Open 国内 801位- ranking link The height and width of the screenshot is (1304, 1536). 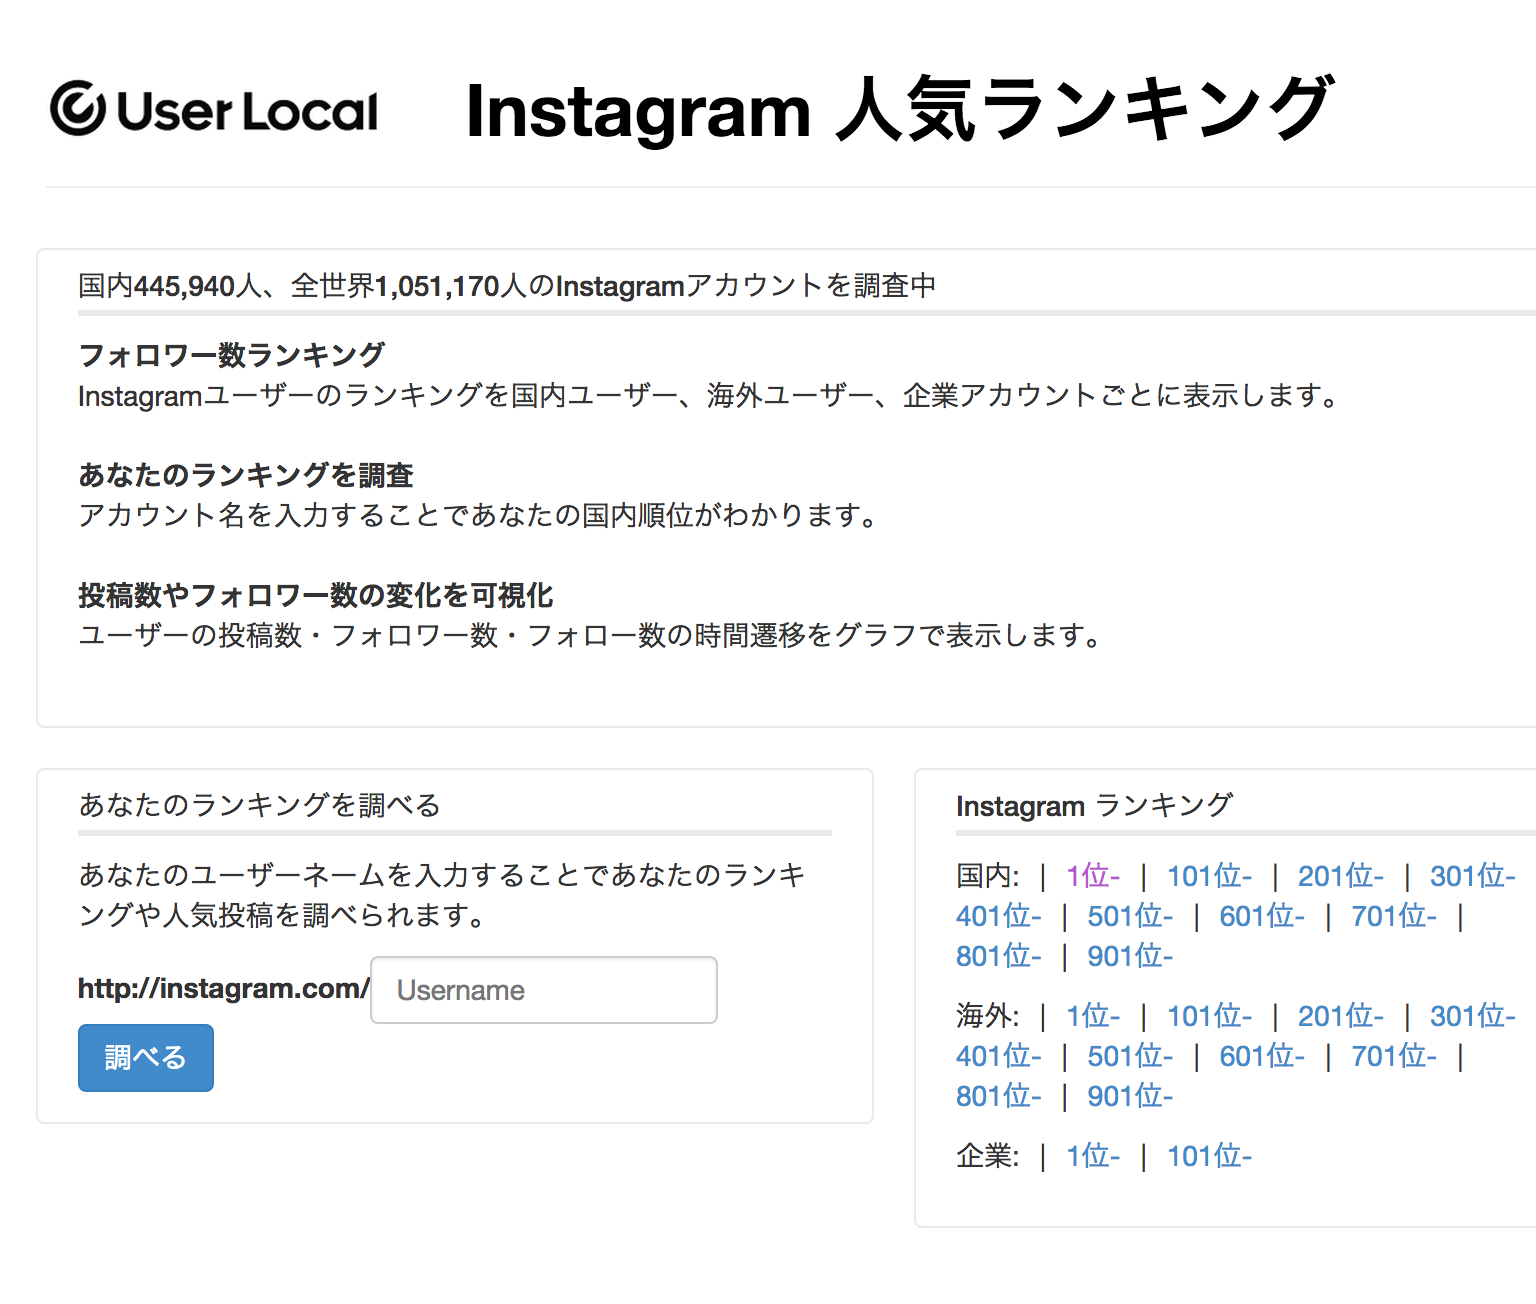999,956
